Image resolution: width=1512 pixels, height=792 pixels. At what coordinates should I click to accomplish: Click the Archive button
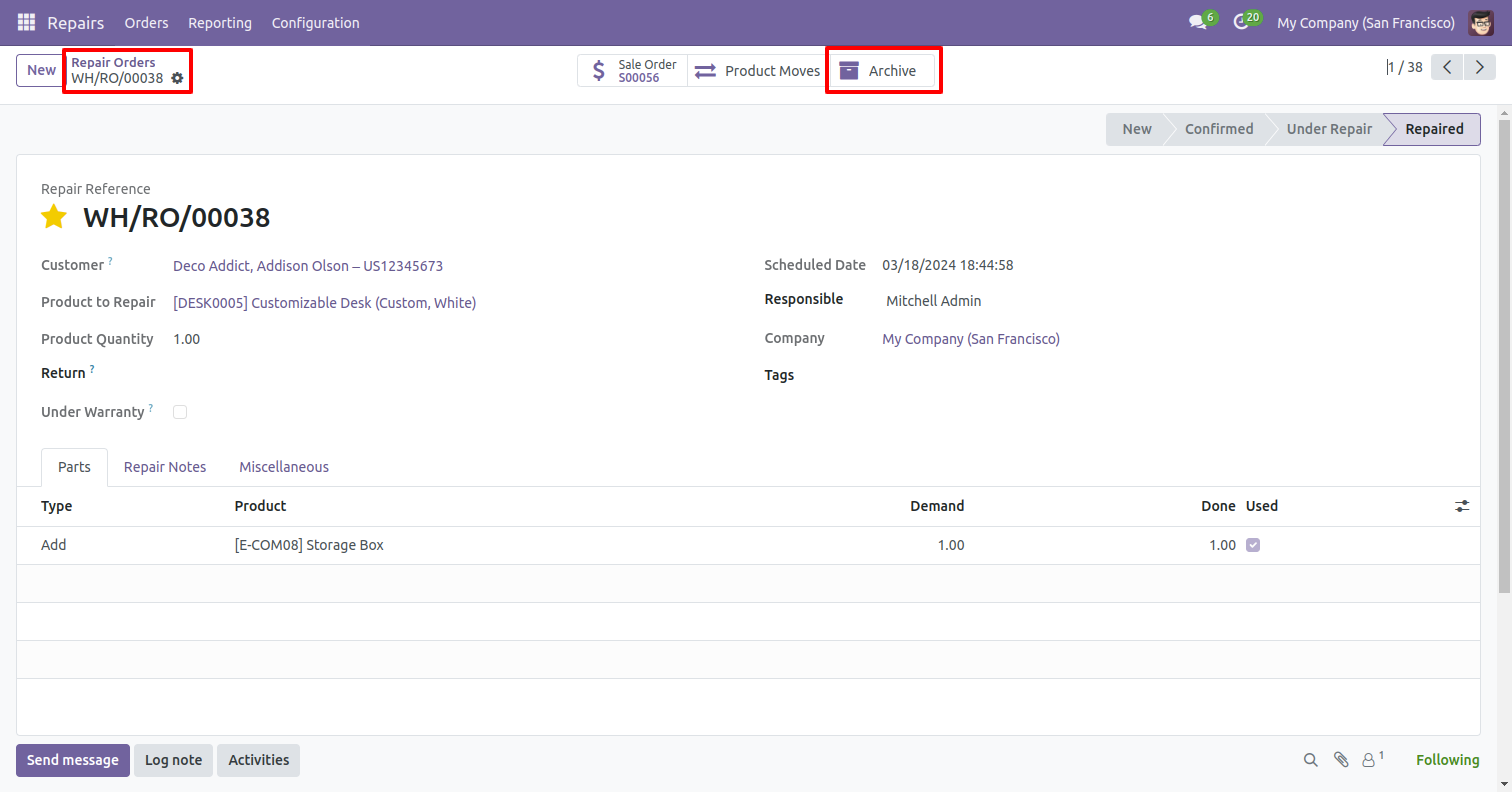(881, 71)
